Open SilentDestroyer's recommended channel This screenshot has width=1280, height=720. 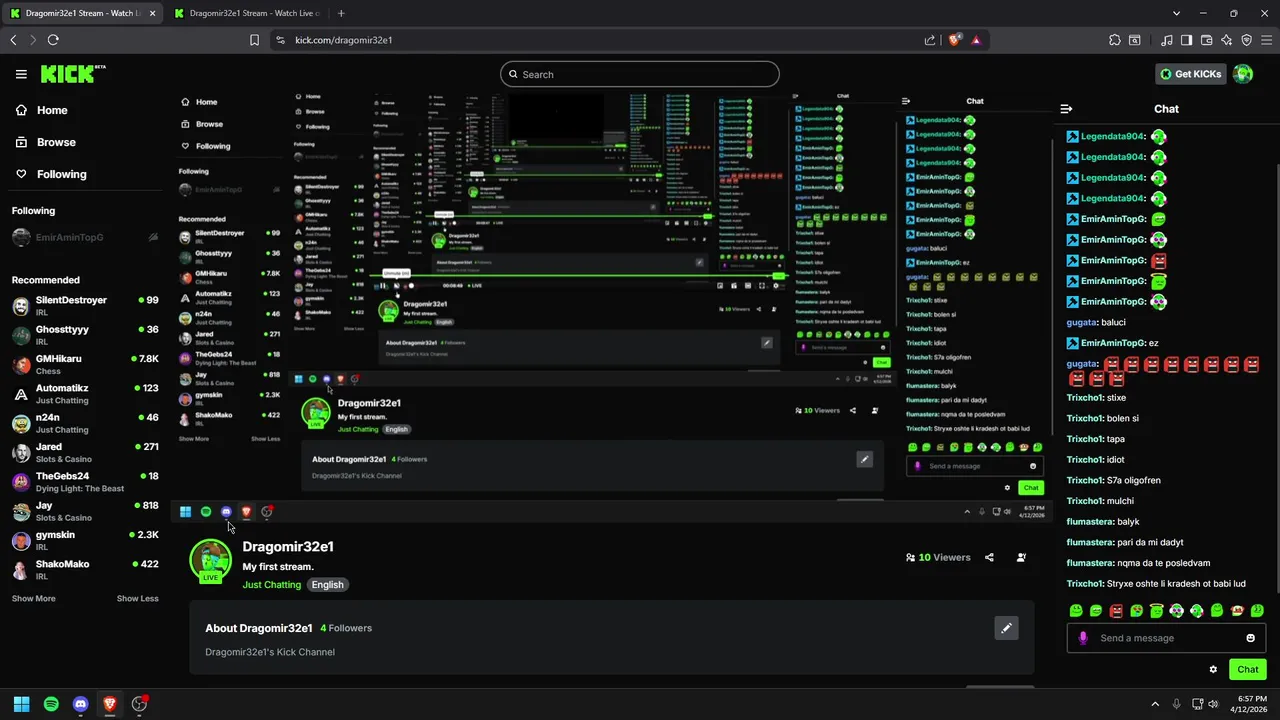click(85, 305)
